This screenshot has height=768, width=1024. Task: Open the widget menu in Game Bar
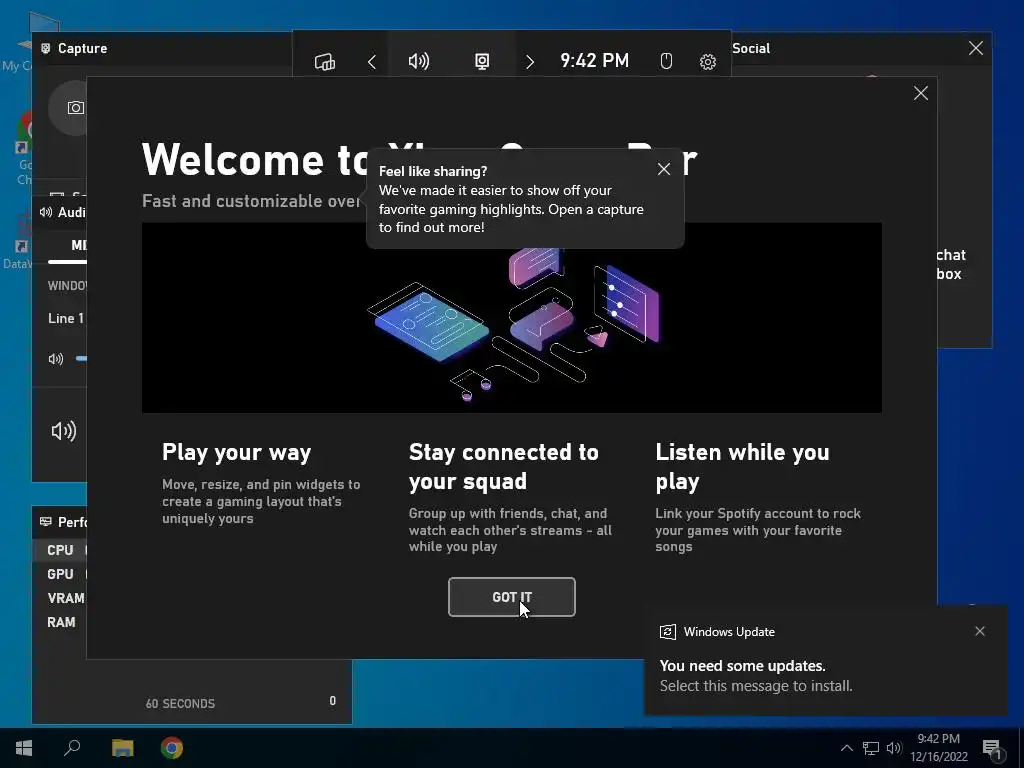coord(325,62)
